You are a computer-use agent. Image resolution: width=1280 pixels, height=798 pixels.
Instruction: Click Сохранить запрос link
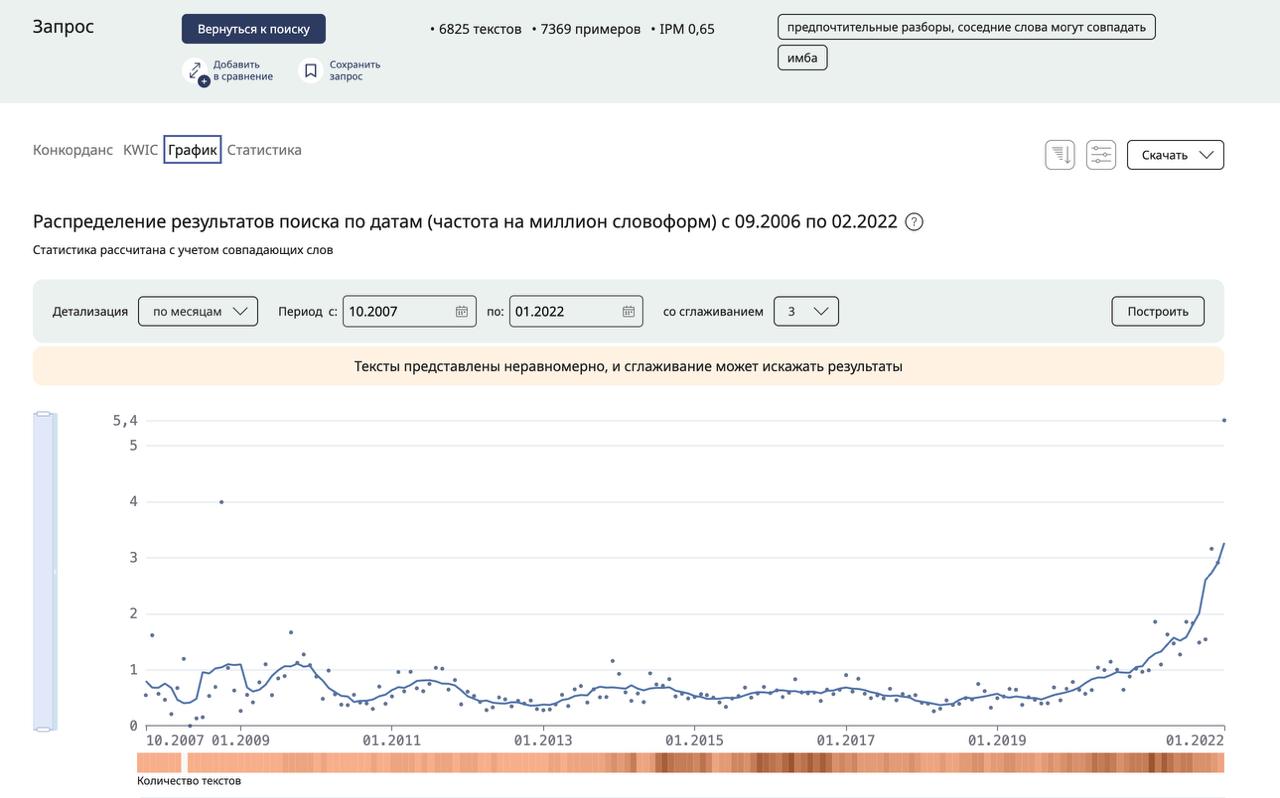[x=355, y=70]
